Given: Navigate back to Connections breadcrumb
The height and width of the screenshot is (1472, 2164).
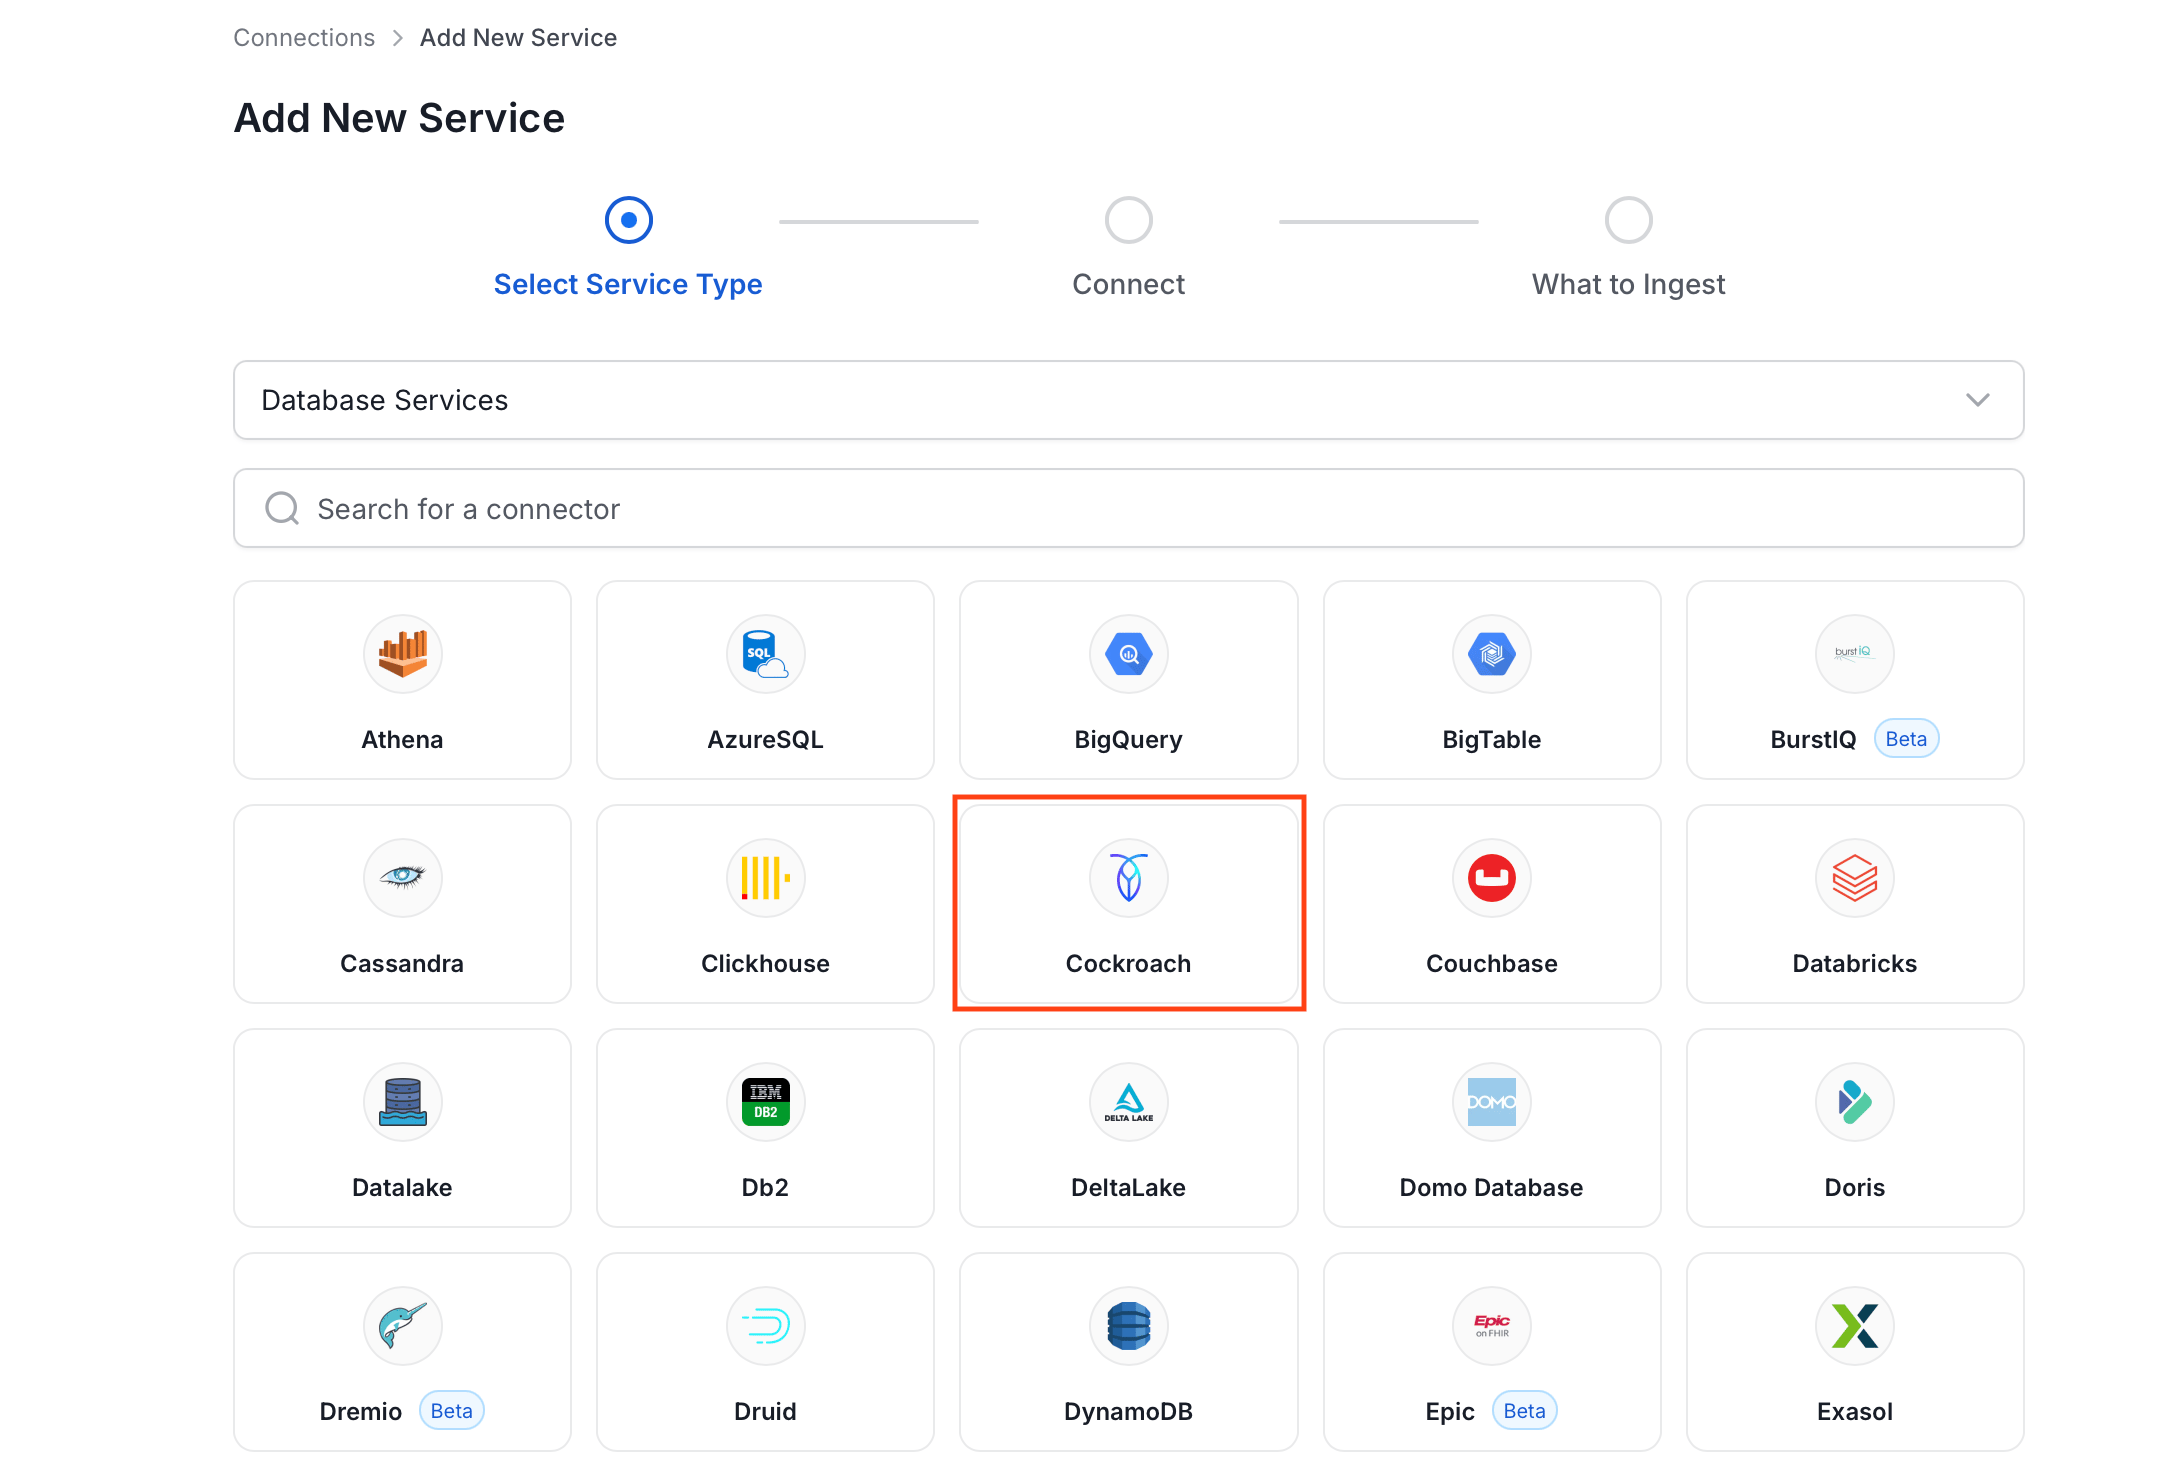Looking at the screenshot, I should (304, 38).
